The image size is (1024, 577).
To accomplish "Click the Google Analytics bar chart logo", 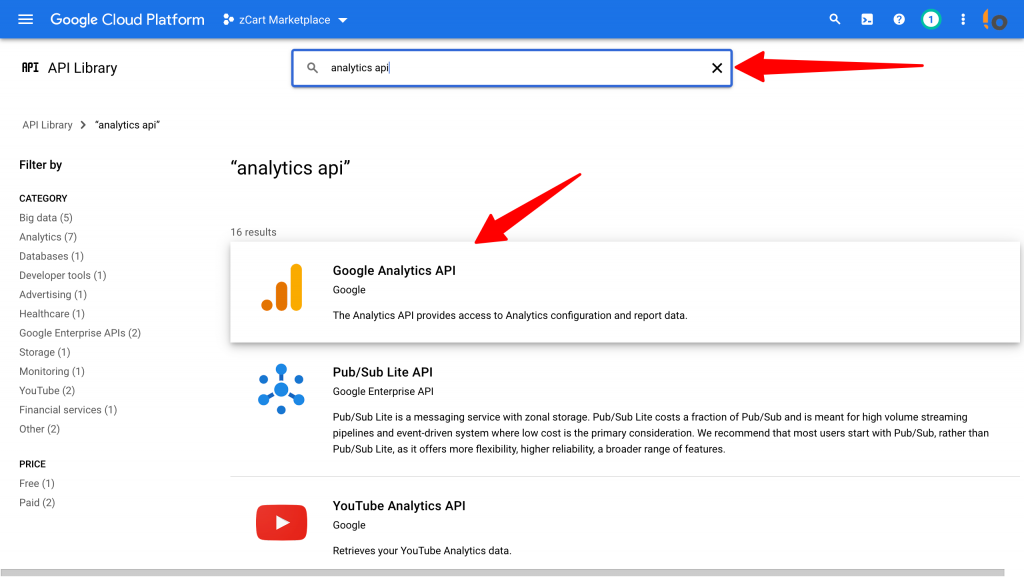I will 281,288.
